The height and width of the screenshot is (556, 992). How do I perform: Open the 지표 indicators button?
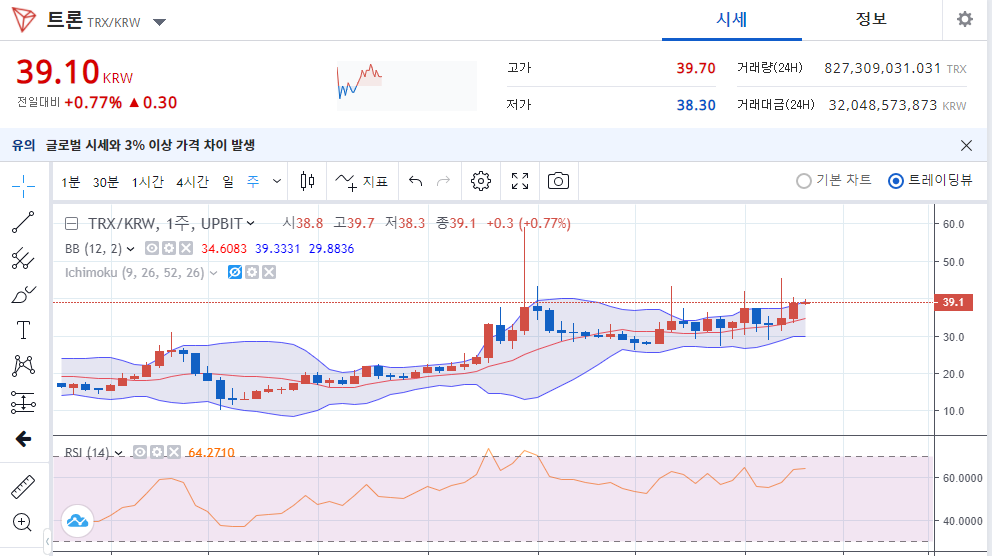coord(361,182)
